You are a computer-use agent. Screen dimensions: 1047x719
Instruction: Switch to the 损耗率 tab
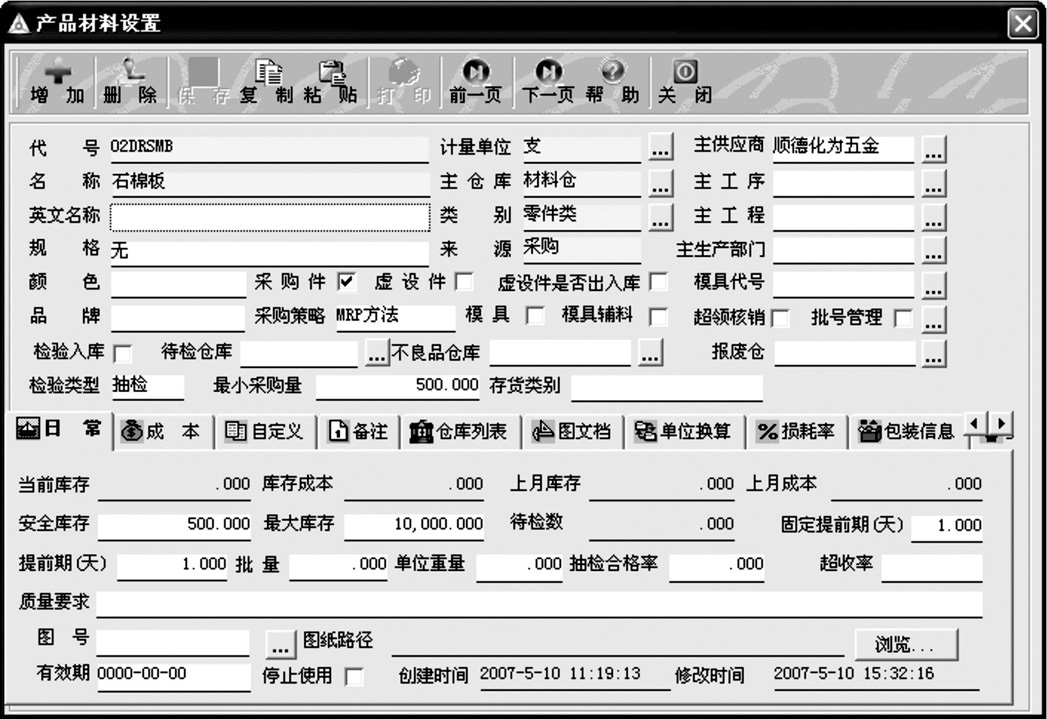pyautogui.click(x=796, y=431)
